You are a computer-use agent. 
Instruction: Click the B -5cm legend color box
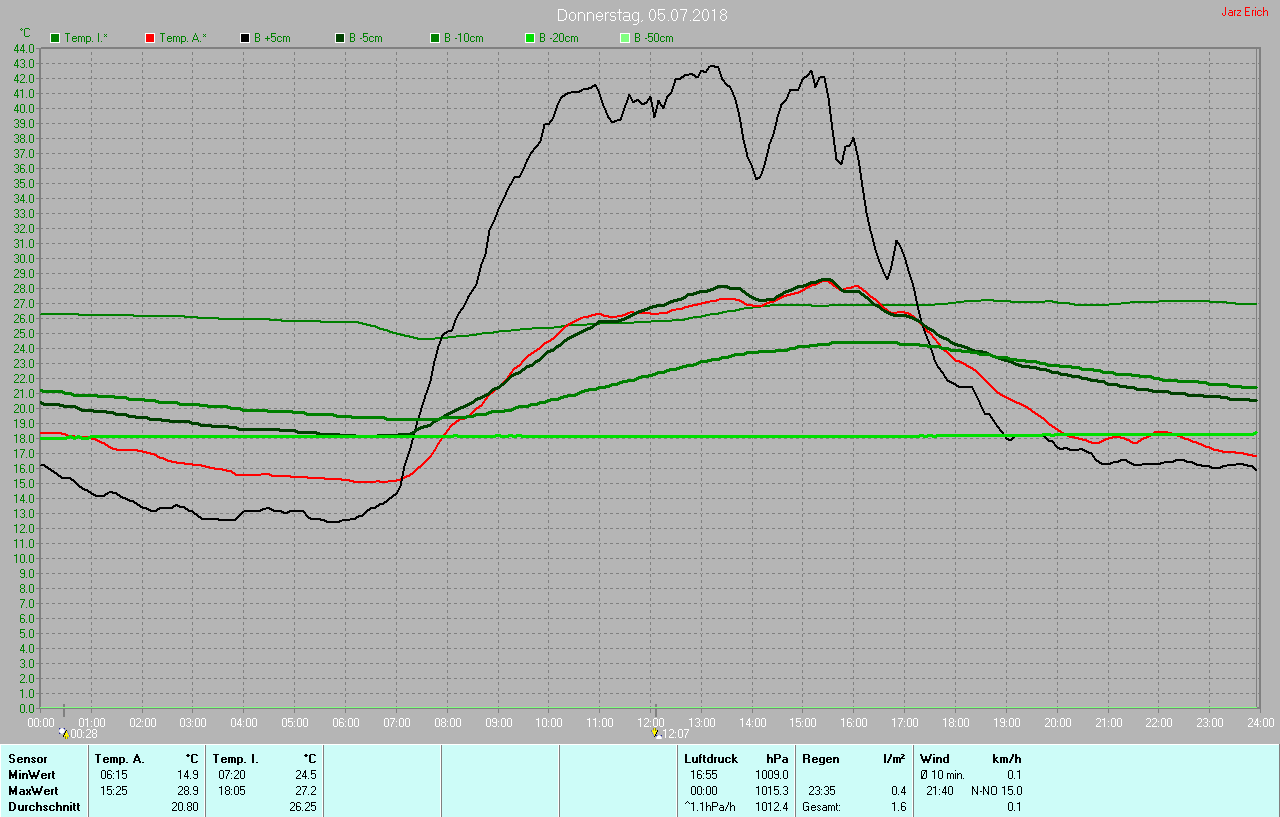pos(340,38)
